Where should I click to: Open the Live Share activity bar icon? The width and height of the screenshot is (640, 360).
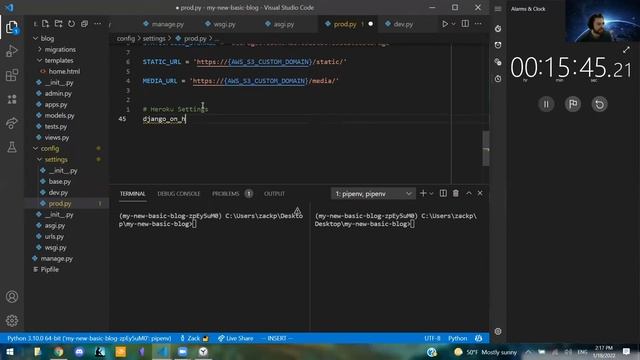tap(12, 123)
